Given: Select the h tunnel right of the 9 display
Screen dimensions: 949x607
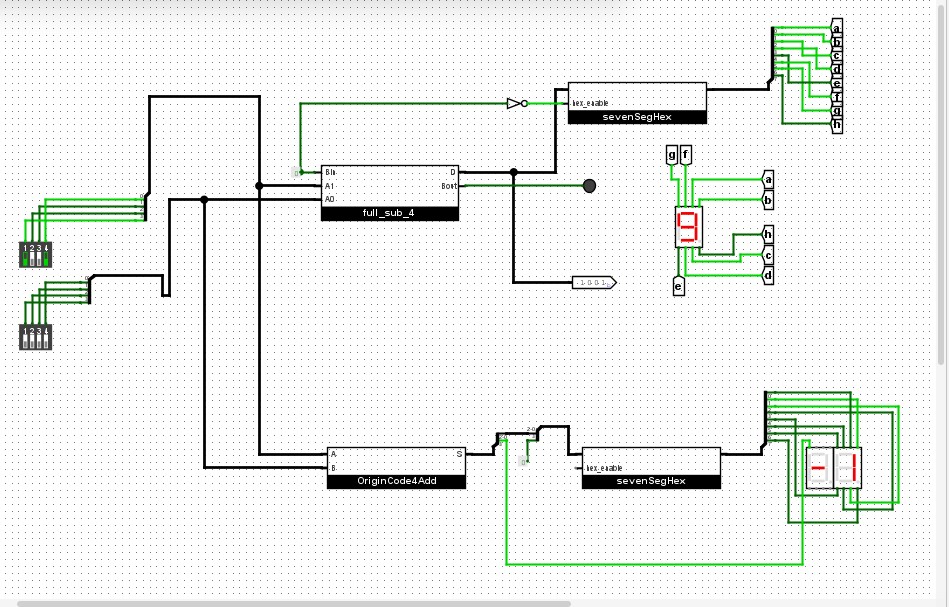Looking at the screenshot, I should [767, 235].
